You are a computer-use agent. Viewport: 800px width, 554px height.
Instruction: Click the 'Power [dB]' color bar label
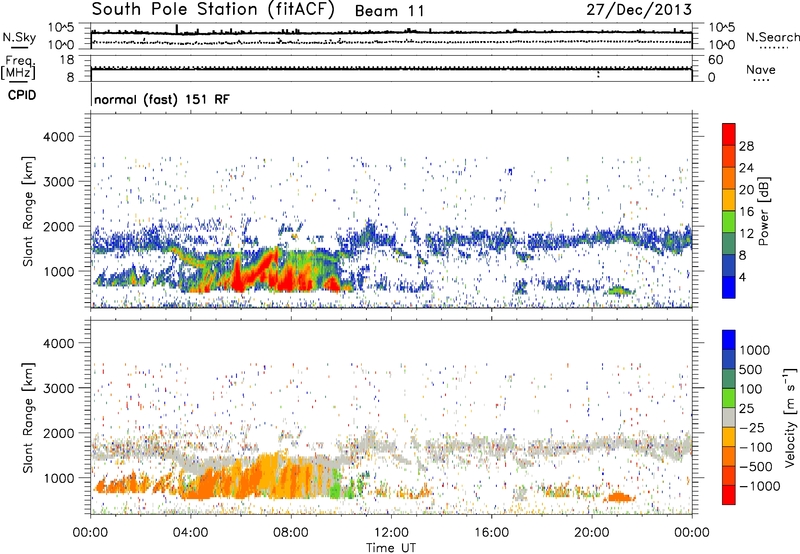point(764,211)
